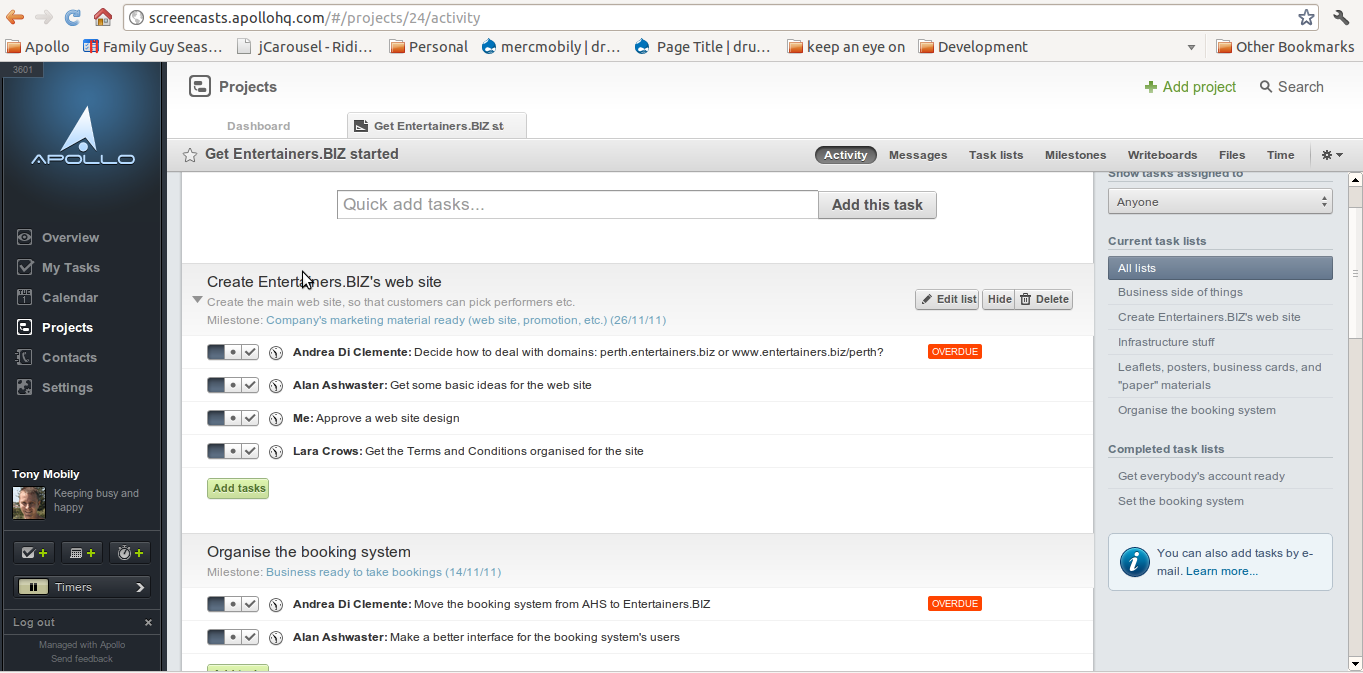Open the "Anyone" assignee dropdown

tap(1219, 200)
